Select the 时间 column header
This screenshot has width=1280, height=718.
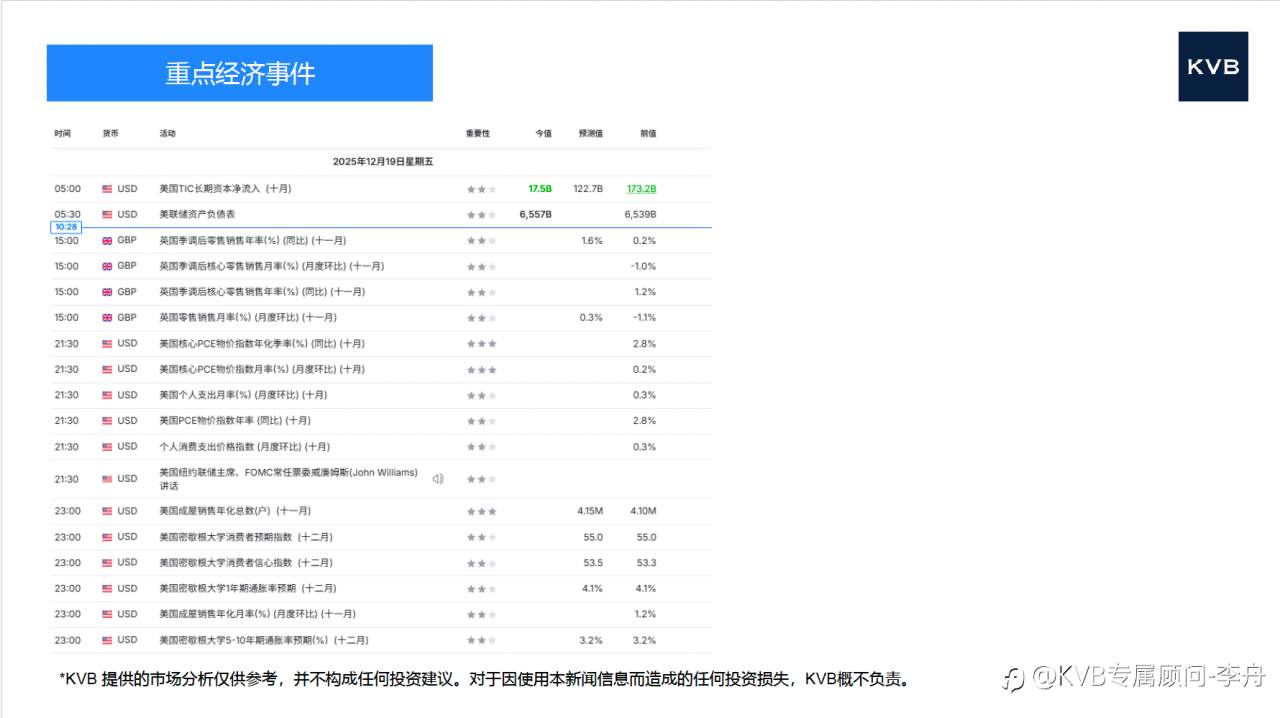(x=63, y=133)
